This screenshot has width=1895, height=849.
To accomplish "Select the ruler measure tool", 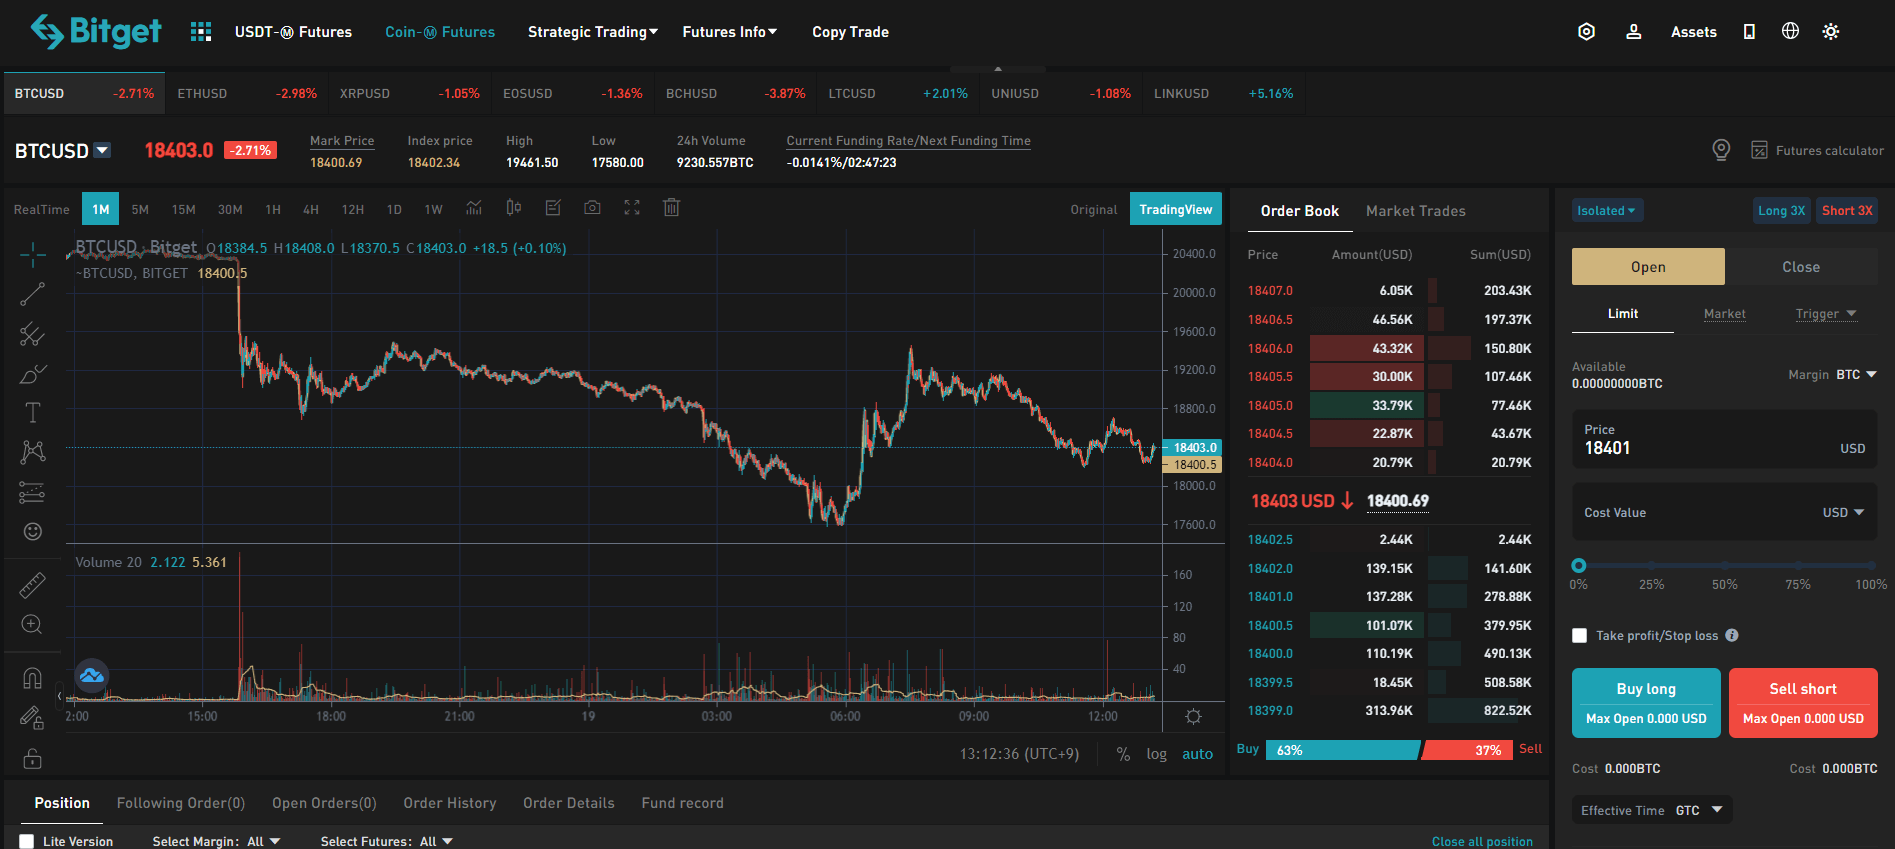I will coord(33,585).
